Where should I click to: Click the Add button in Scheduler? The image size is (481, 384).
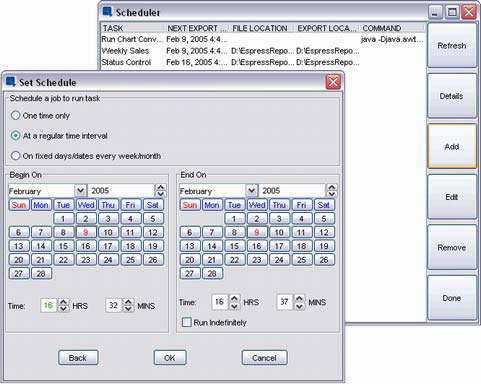pos(452,146)
